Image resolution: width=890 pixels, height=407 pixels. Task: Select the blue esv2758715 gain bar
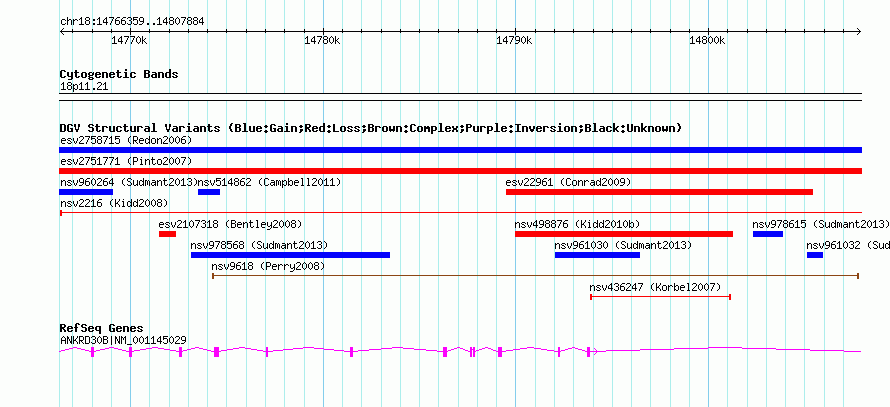pos(460,150)
